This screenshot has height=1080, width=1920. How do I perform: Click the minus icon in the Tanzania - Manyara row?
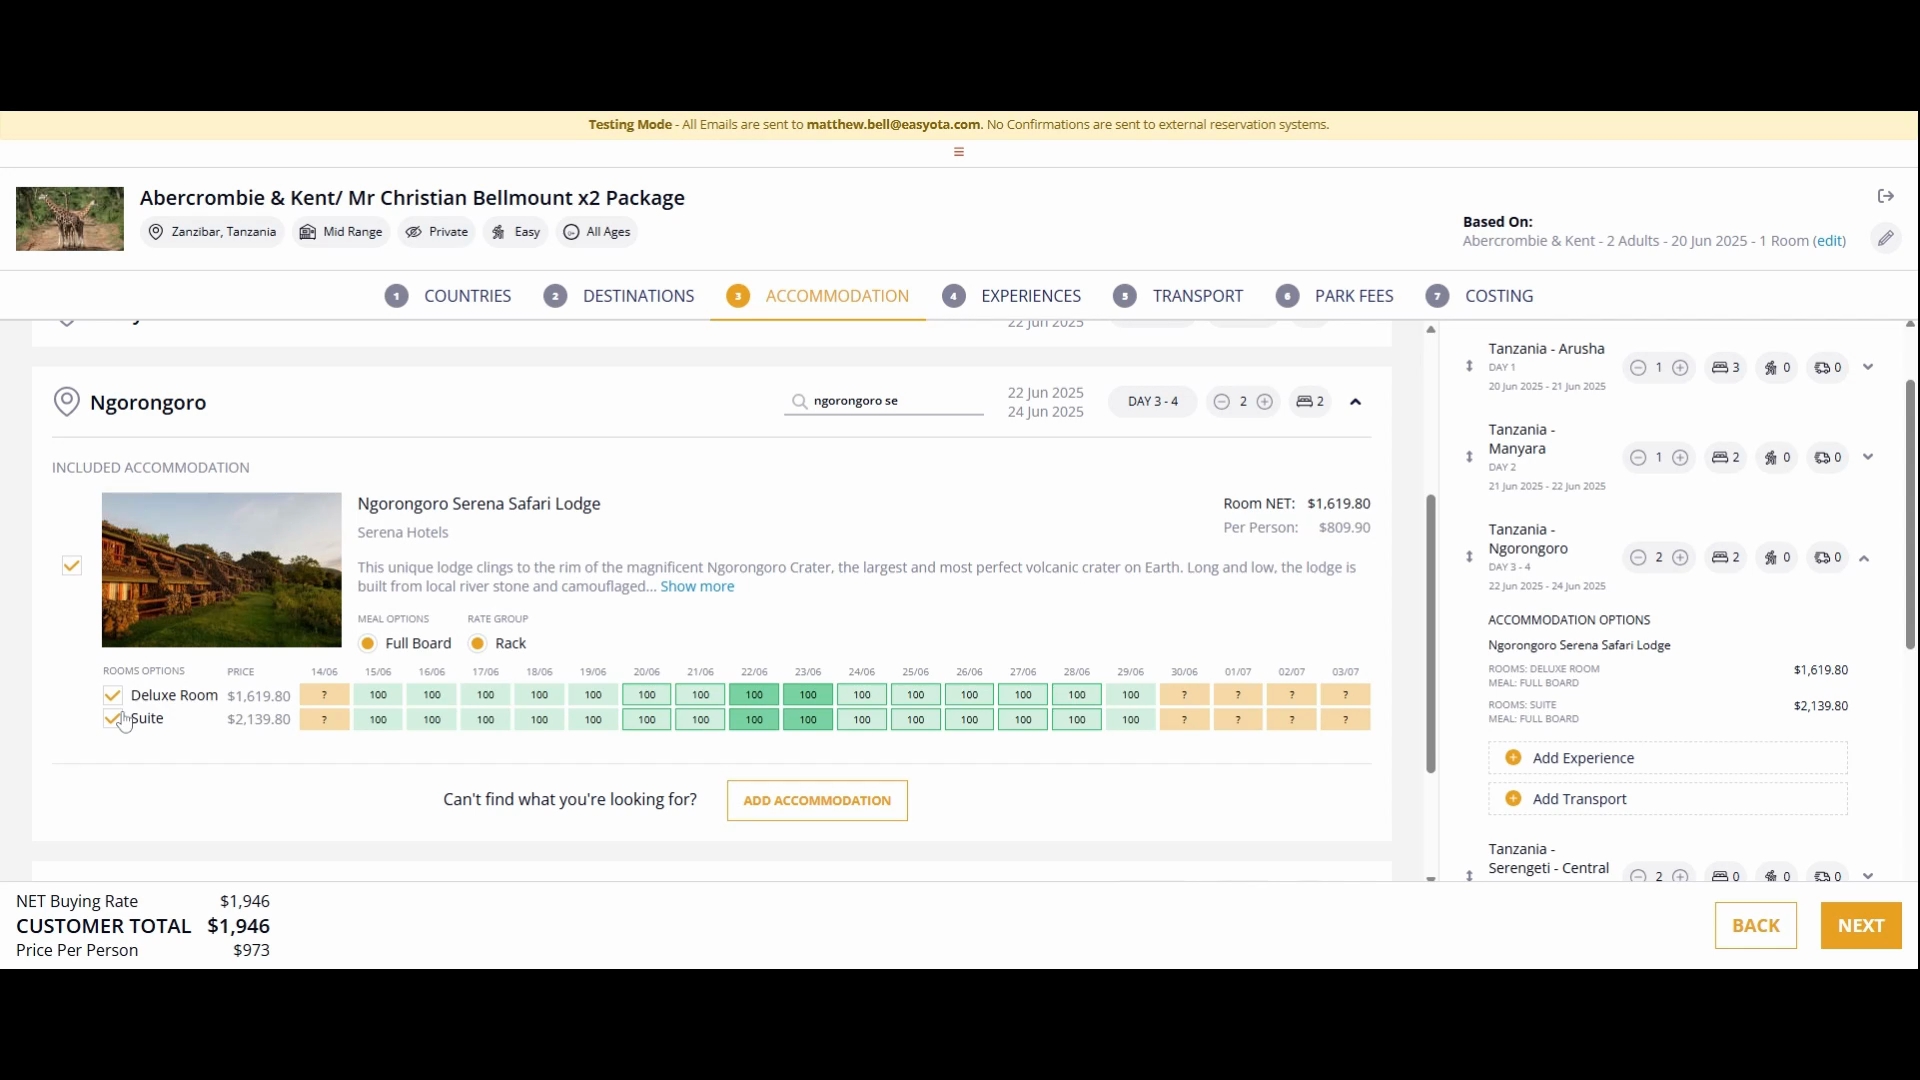coord(1638,458)
